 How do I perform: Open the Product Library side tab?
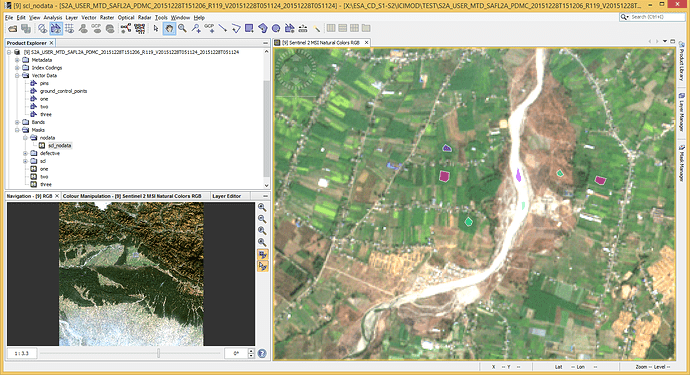tap(682, 62)
